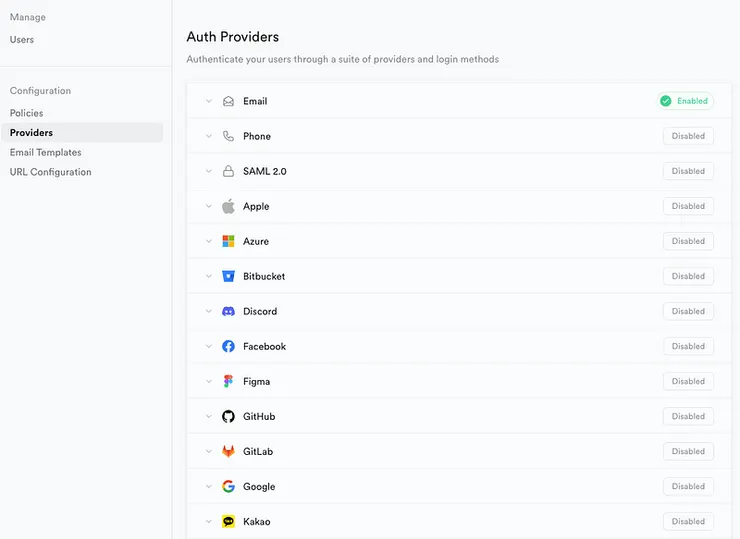
Task: Click the Disabled badge for Phone
Action: 688,136
